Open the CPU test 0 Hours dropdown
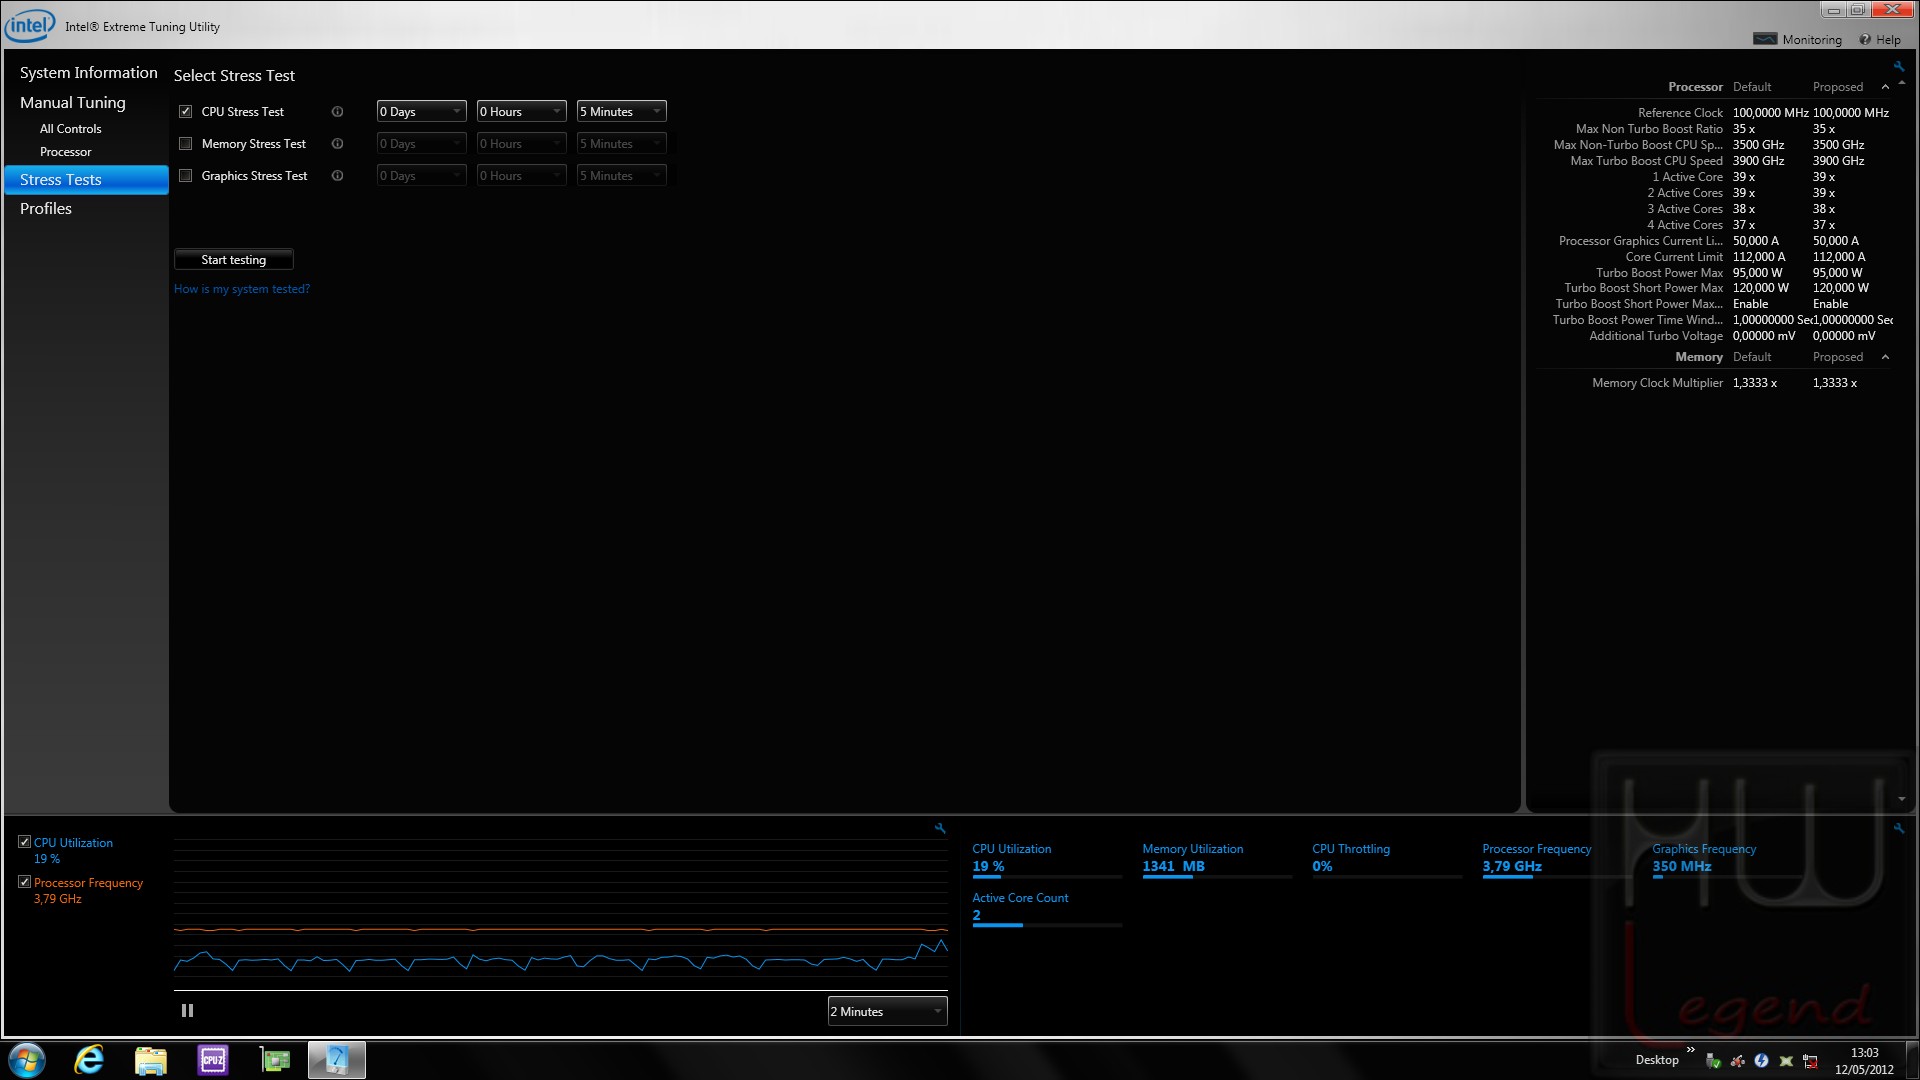Image resolution: width=1920 pixels, height=1080 pixels. [521, 112]
